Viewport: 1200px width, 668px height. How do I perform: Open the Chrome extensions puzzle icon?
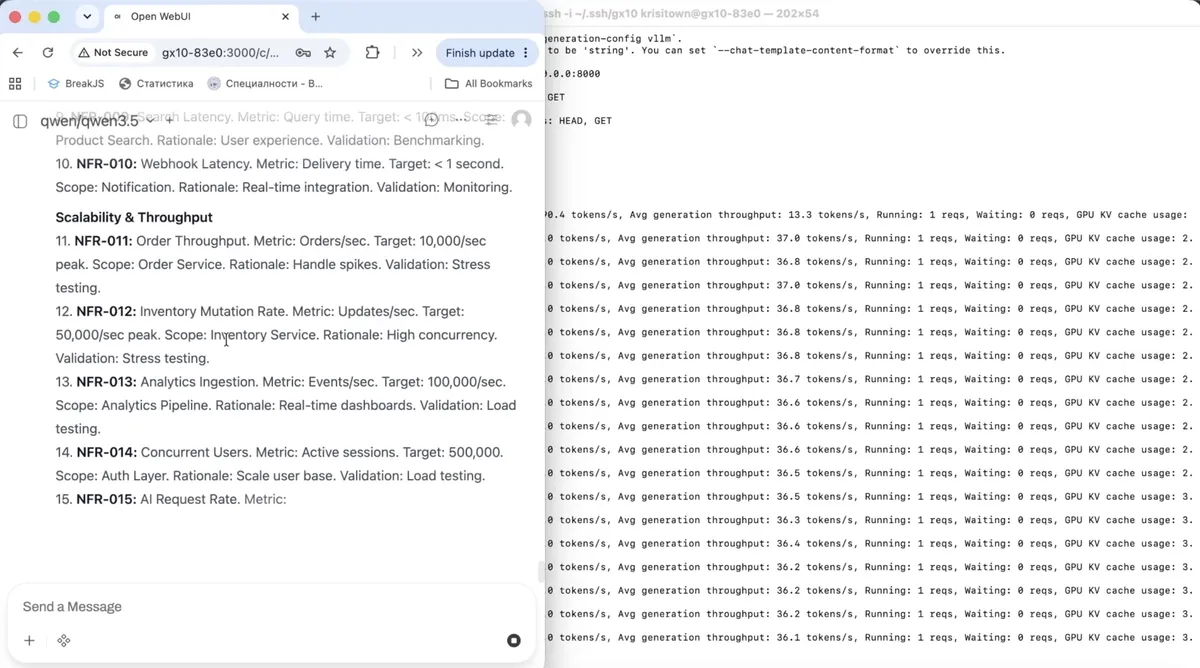point(373,53)
